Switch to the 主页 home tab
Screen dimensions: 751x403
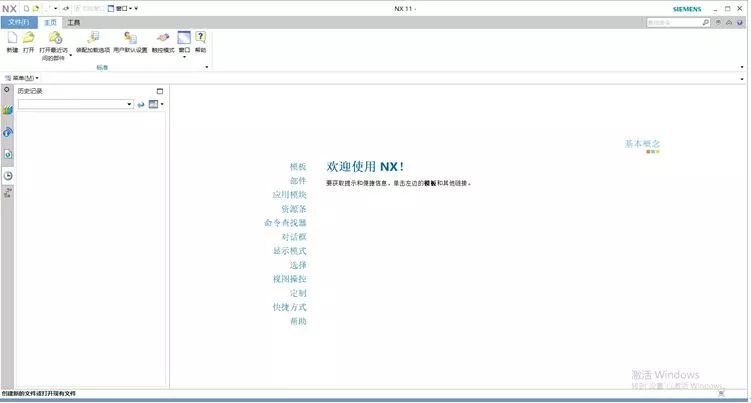(50, 23)
